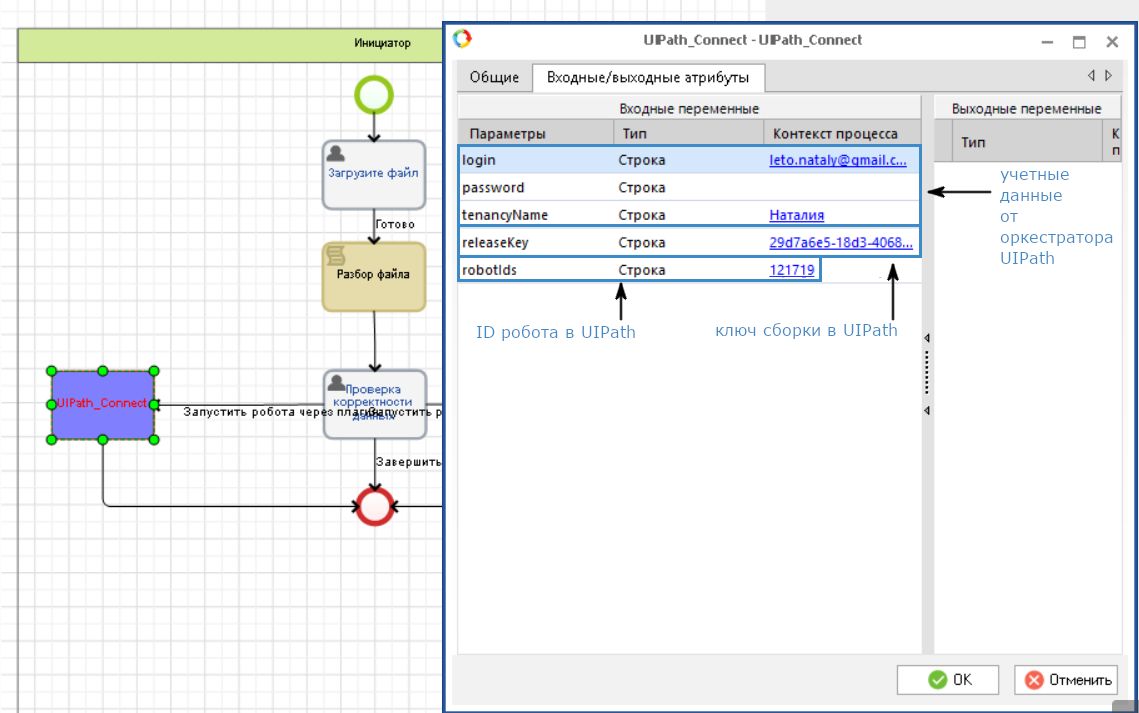Viewport: 1139px width, 713px height.
Task: Close the UIPath_Connect dialog
Action: point(1112,42)
